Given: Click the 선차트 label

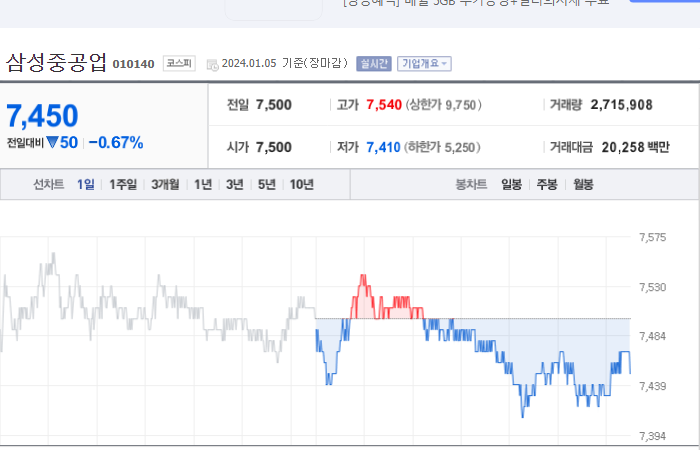Looking at the screenshot, I should [49, 184].
